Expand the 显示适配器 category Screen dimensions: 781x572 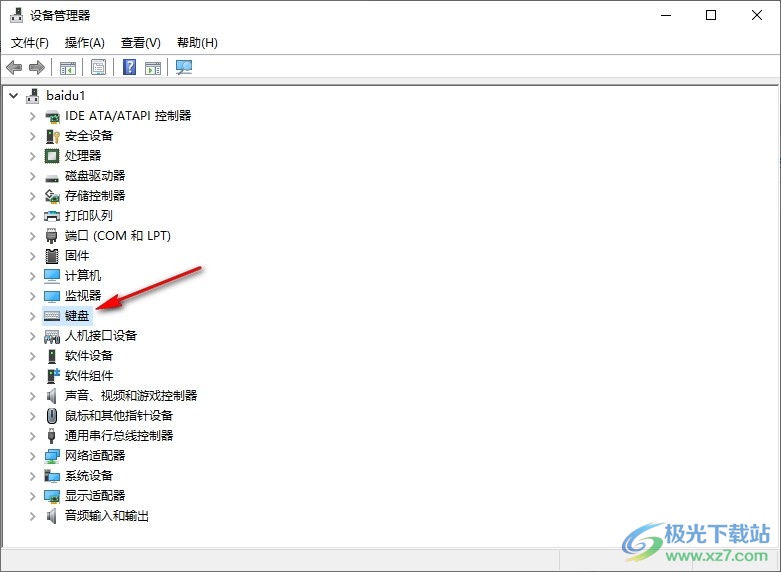coord(32,496)
